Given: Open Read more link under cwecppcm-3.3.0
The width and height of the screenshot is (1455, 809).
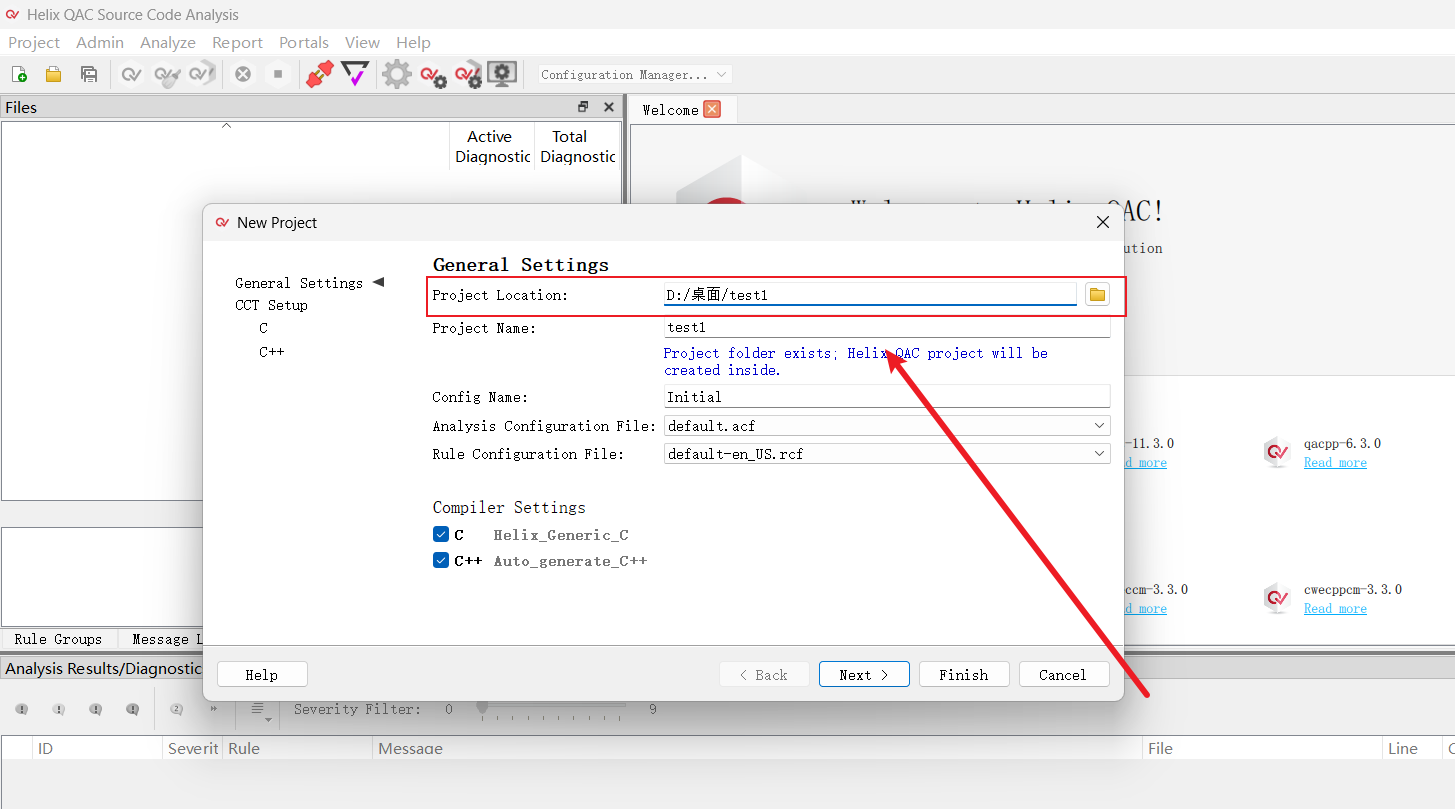Looking at the screenshot, I should [x=1335, y=609].
